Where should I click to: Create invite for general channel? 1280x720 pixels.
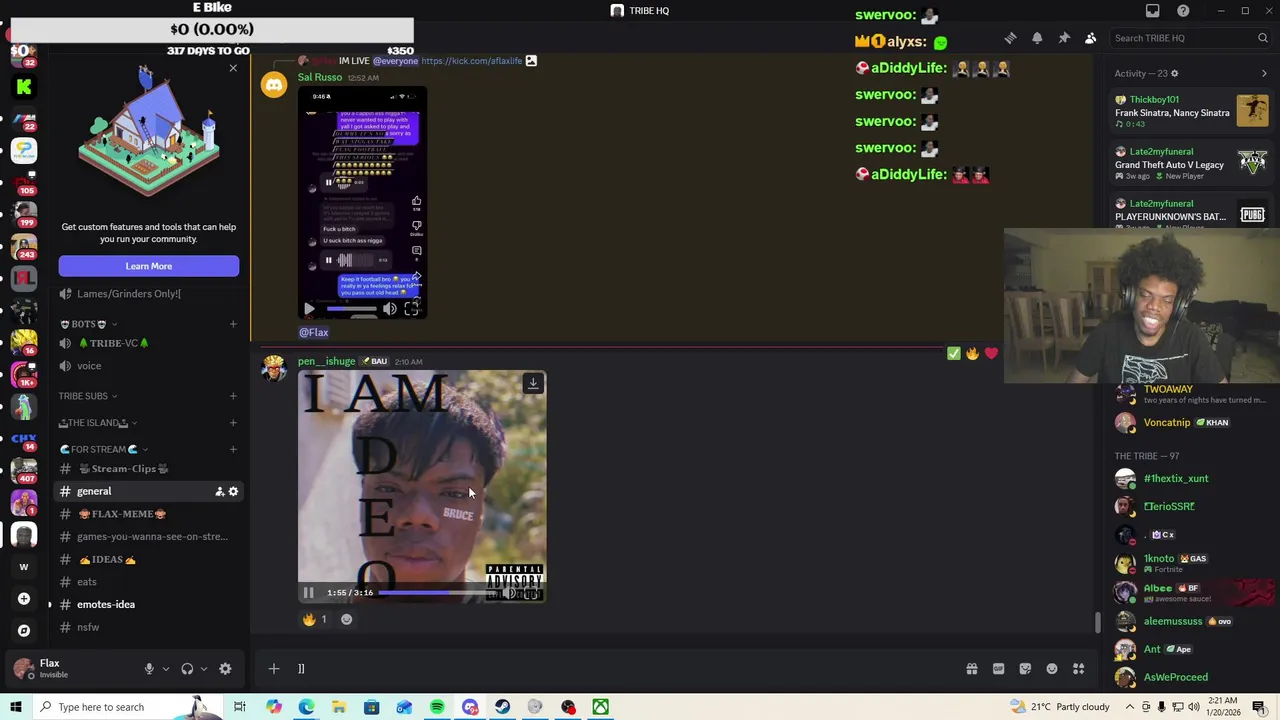click(219, 491)
